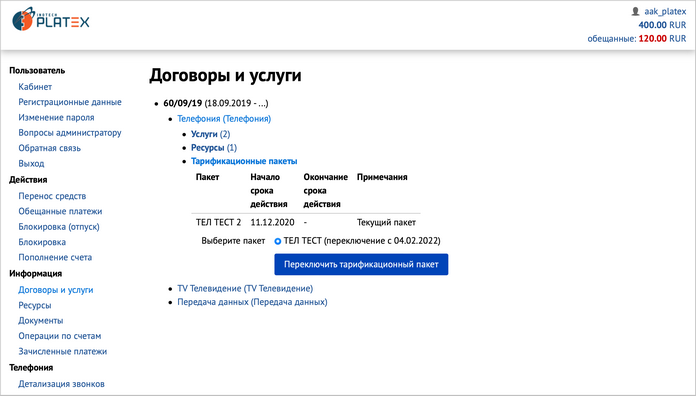Click the Текущий пакет note cell
Screen dimensions: 696x396
coord(386,222)
